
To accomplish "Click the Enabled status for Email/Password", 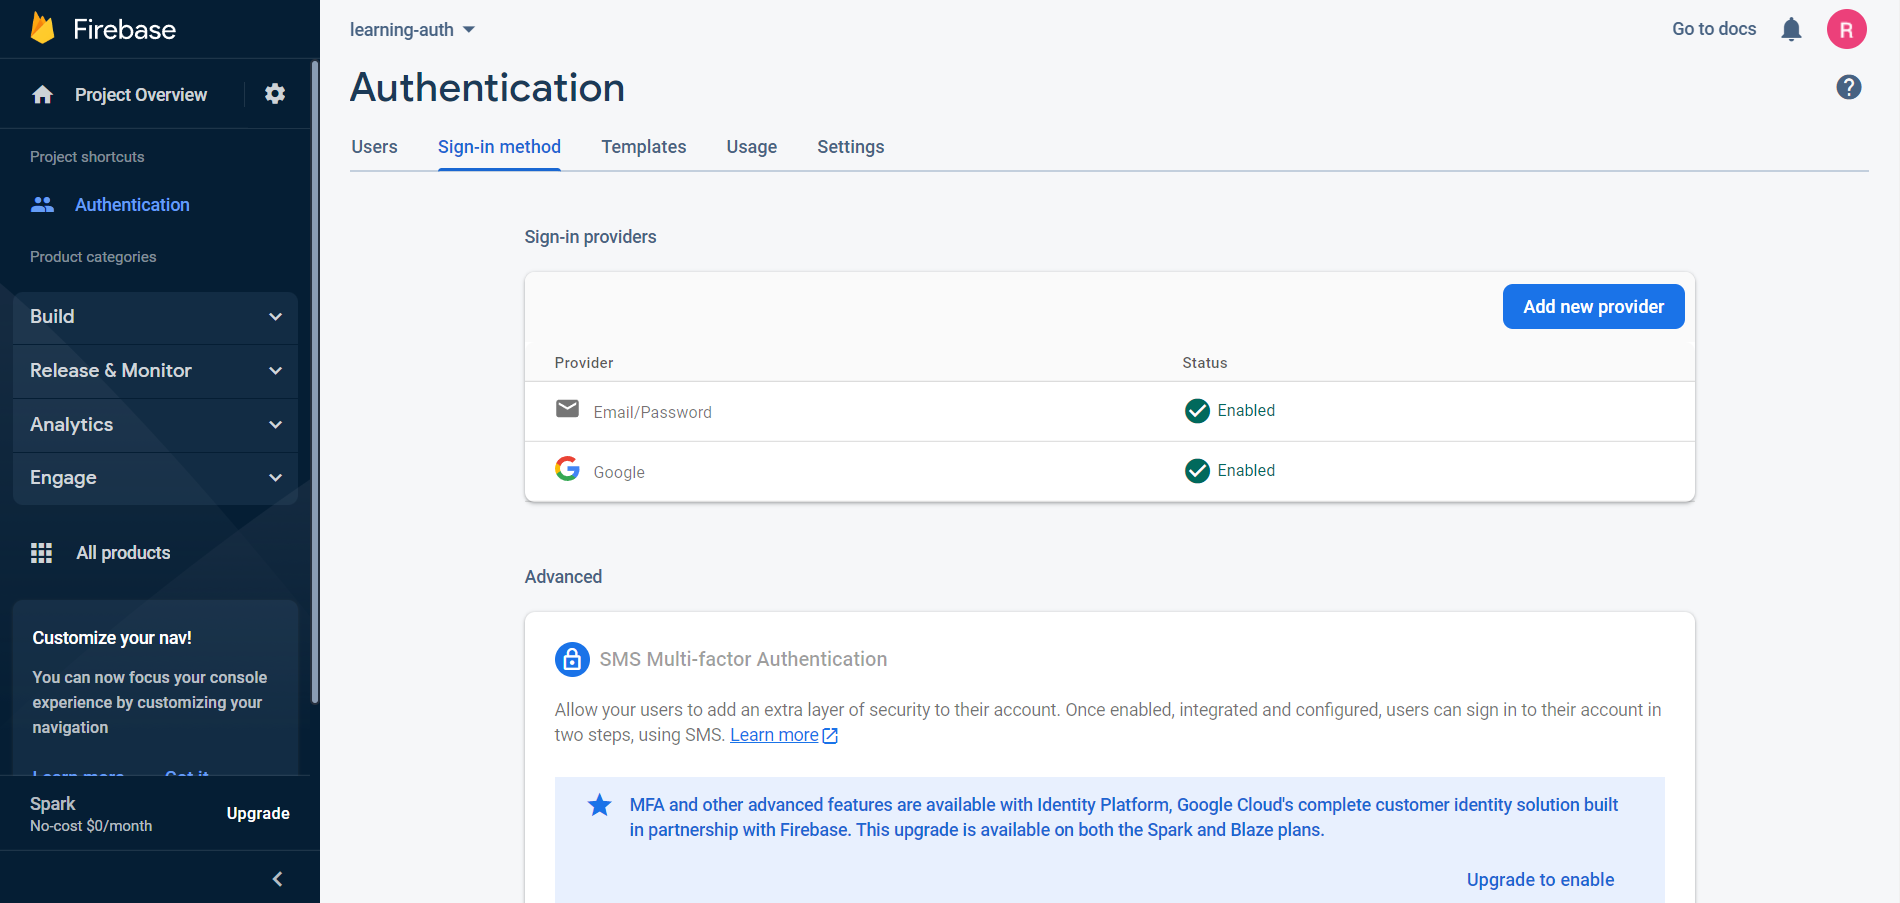I will pos(1246,410).
